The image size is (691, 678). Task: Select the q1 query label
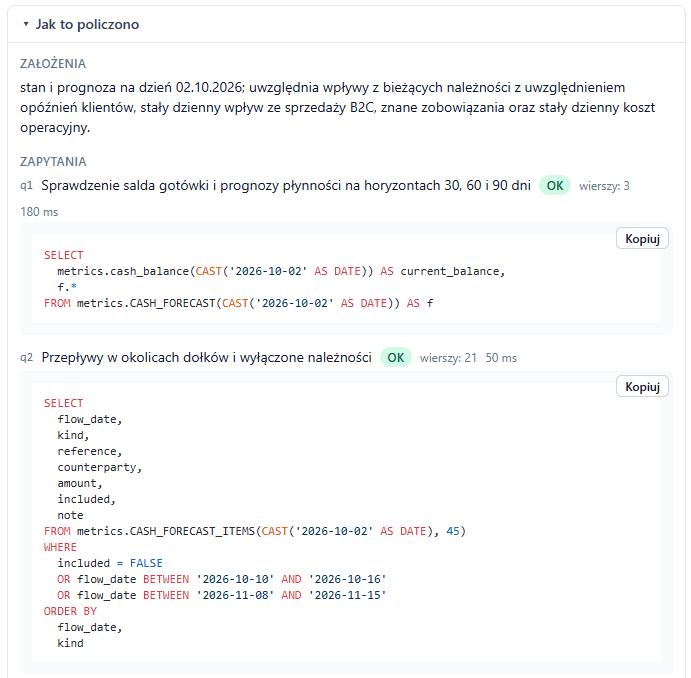[26, 185]
